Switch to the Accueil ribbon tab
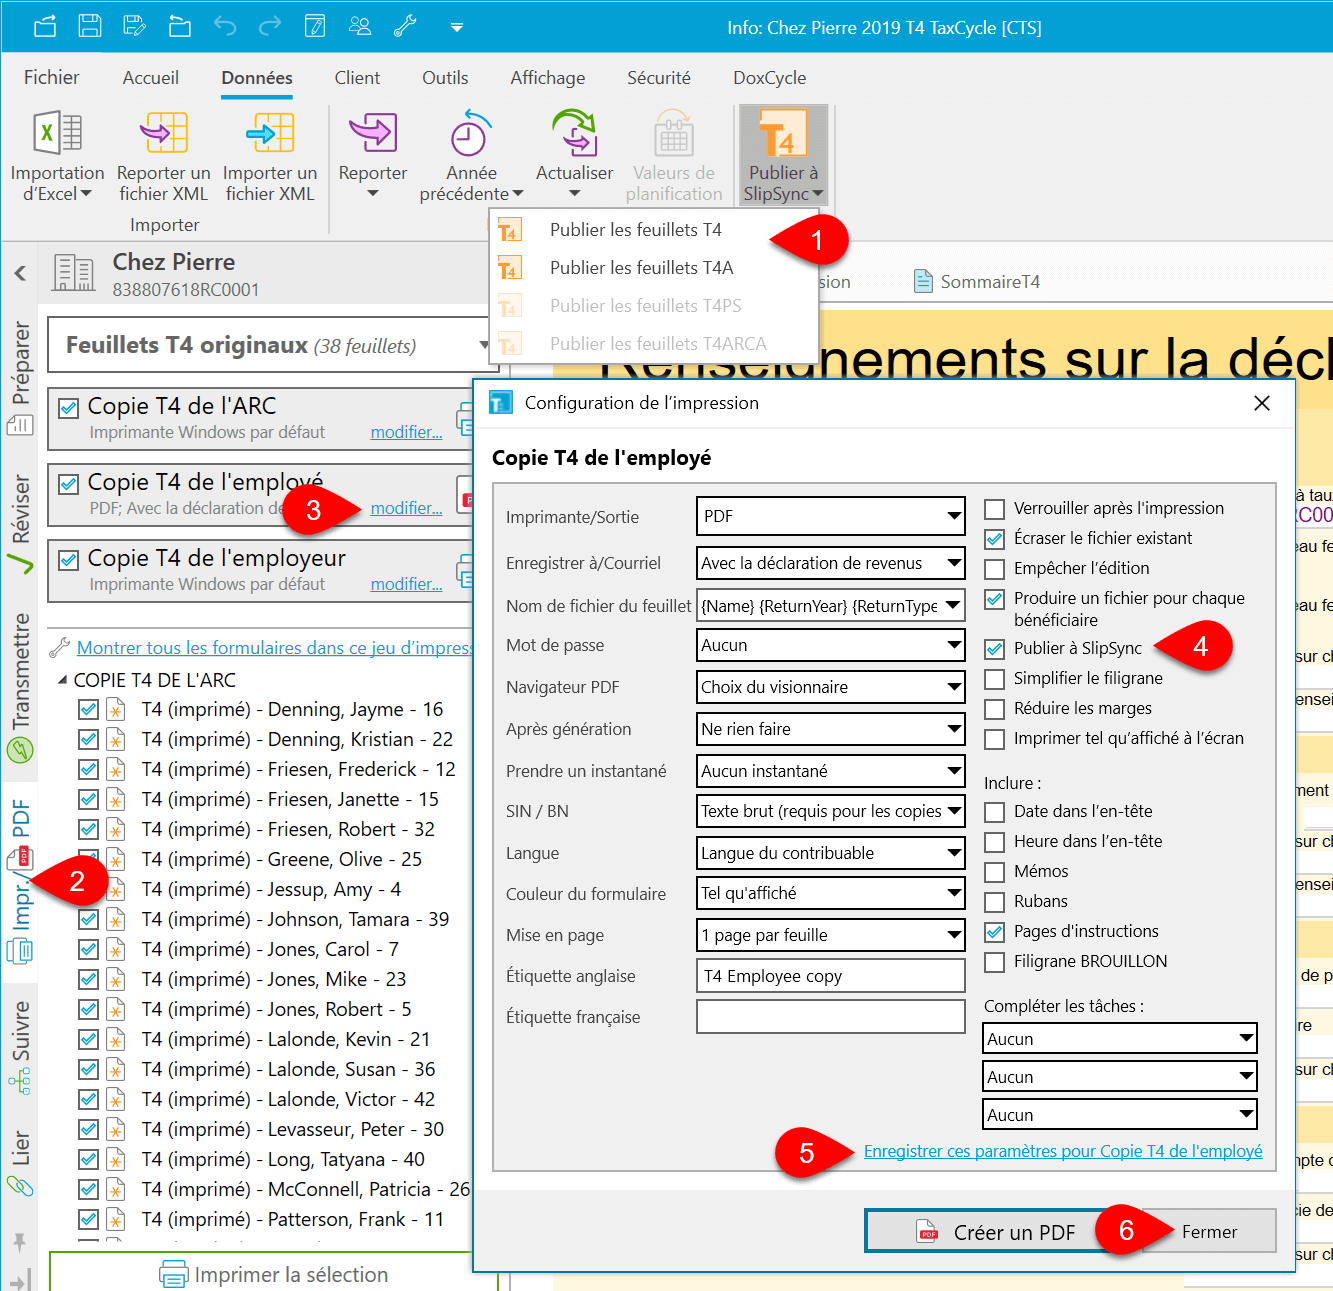The height and width of the screenshot is (1291, 1333). tap(151, 78)
